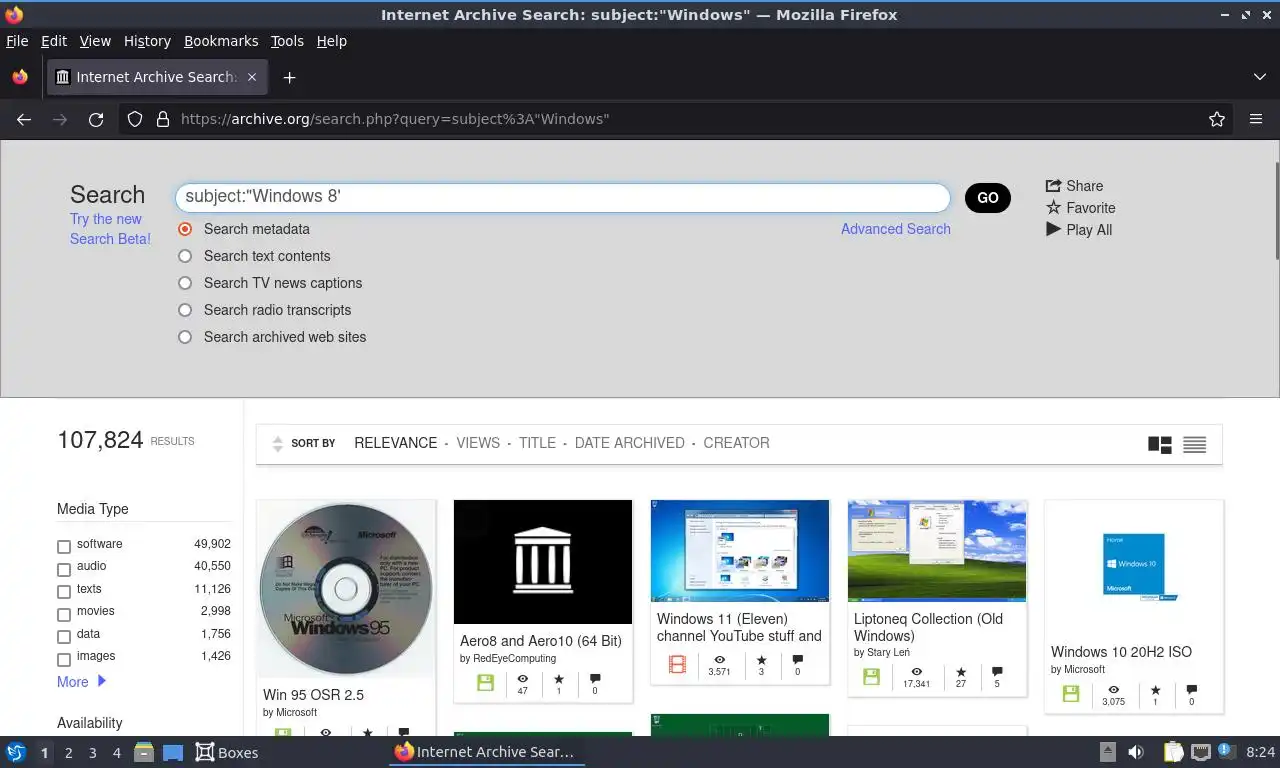This screenshot has width=1280, height=768.
Task: Open the Liptoneq Collection thumbnail
Action: click(x=937, y=551)
